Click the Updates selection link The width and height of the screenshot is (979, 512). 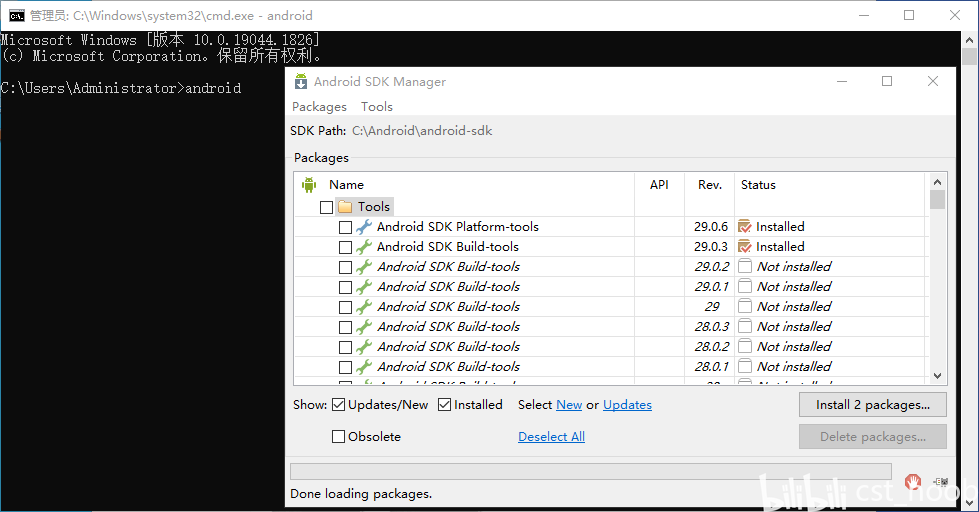click(627, 405)
